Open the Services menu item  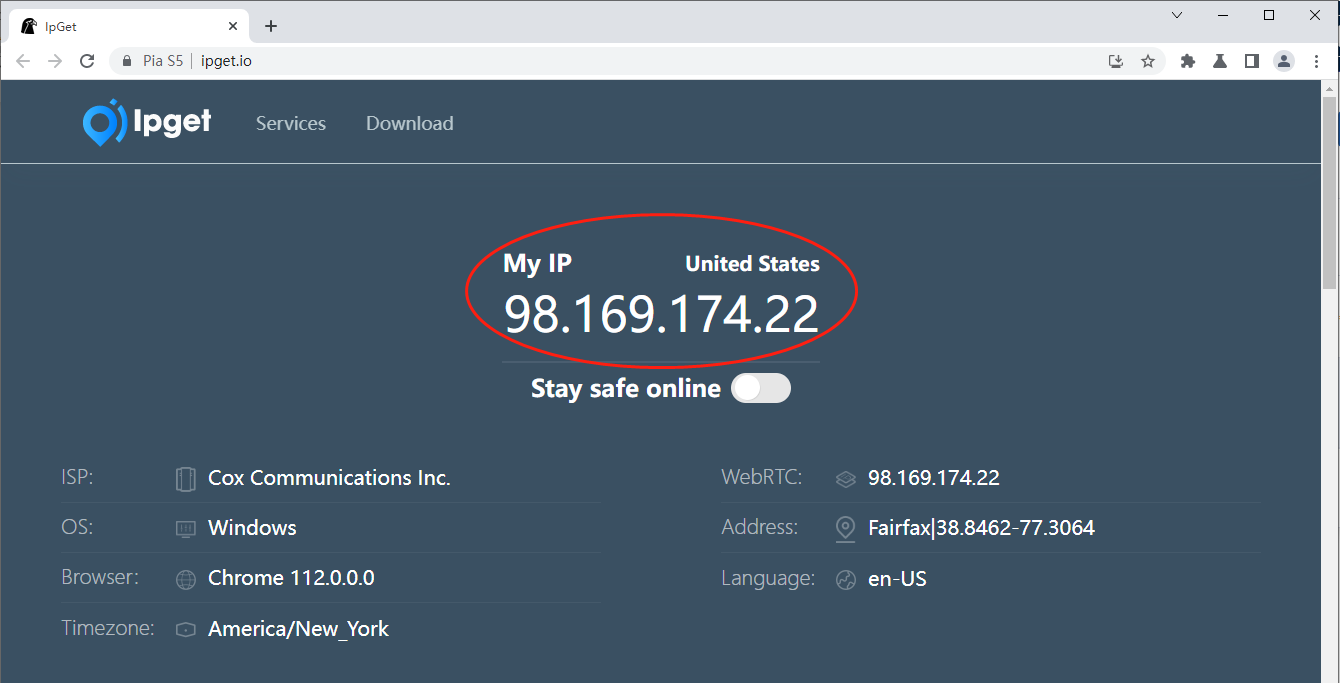pos(290,123)
